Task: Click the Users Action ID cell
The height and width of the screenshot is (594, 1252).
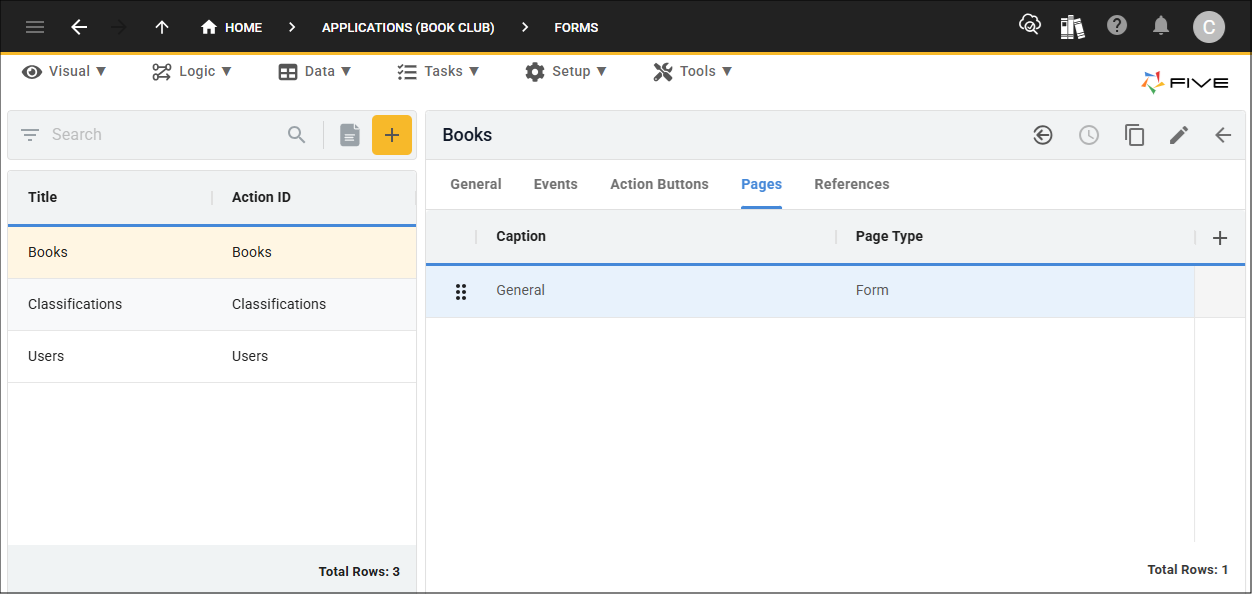Action: point(250,356)
